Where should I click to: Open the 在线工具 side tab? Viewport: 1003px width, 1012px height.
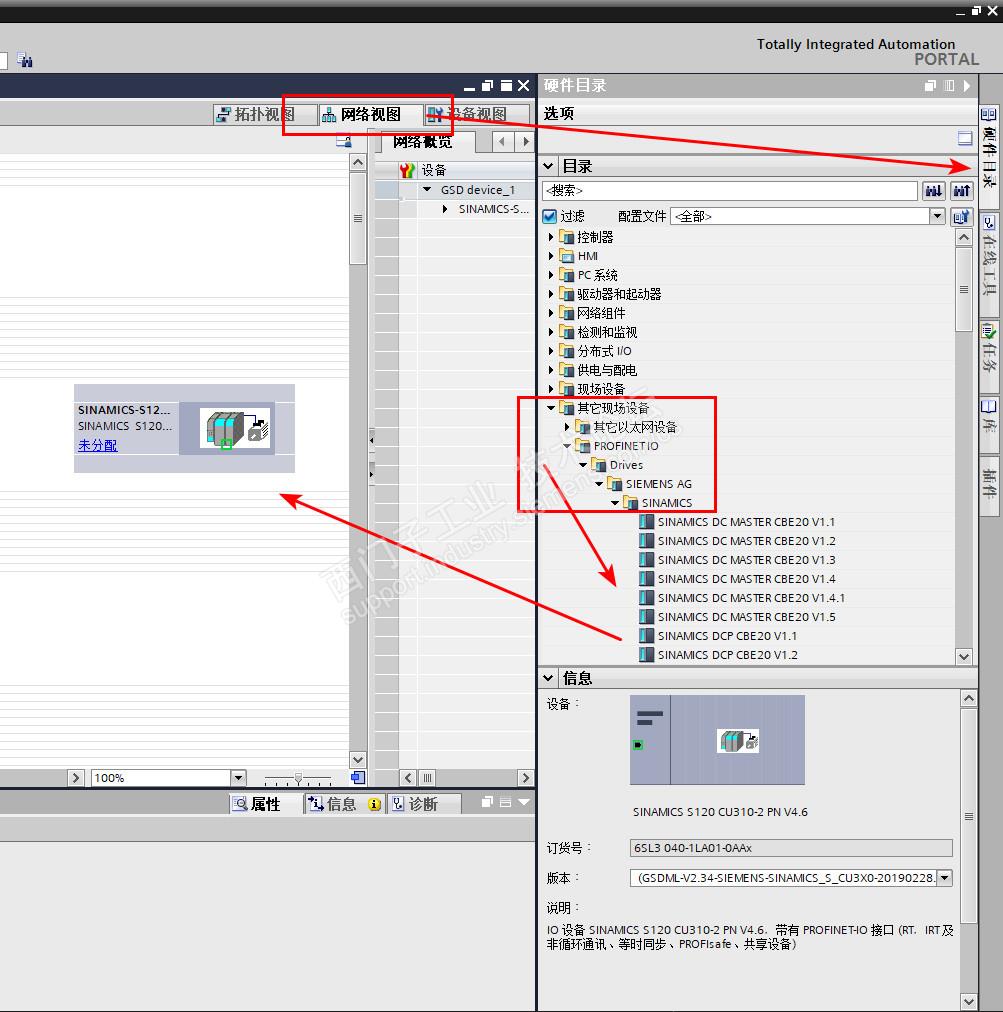(989, 264)
